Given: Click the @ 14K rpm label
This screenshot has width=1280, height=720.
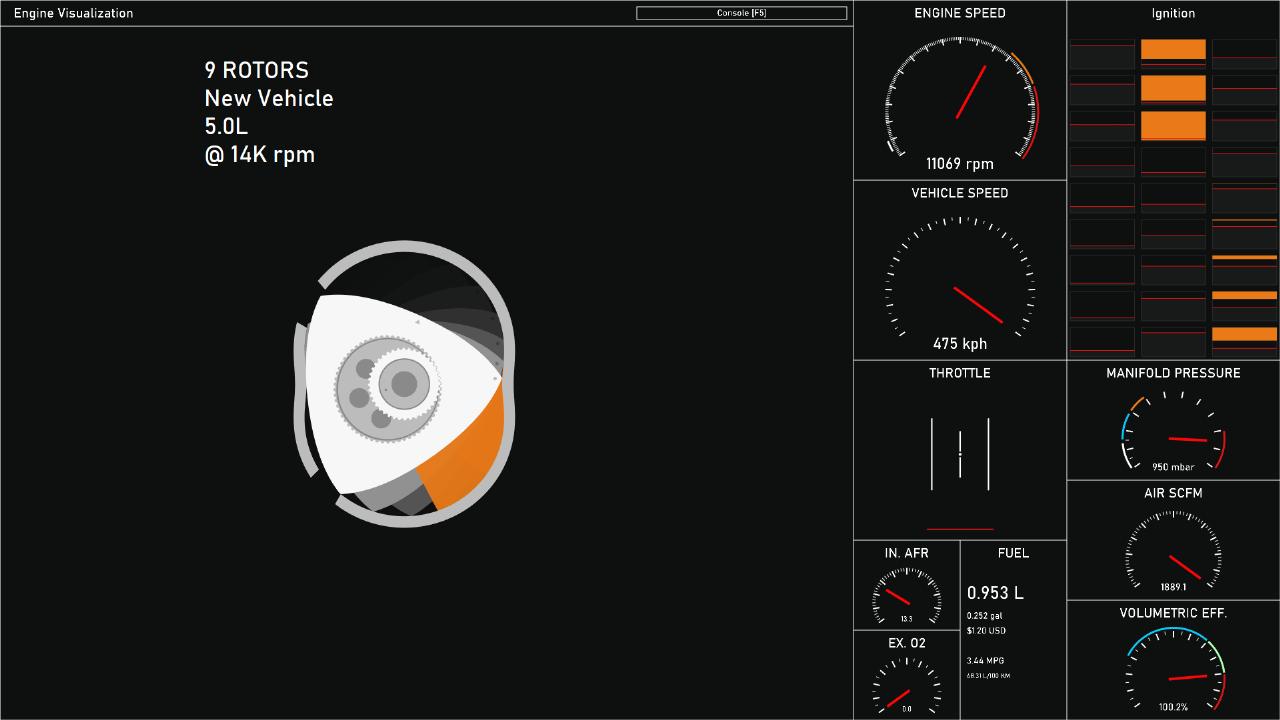Looking at the screenshot, I should [260, 155].
